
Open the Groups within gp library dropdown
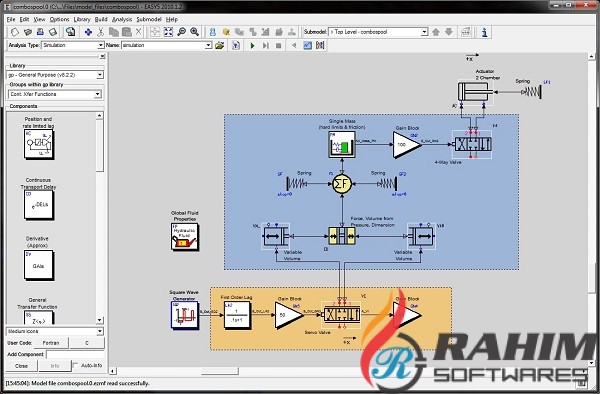coord(98,94)
